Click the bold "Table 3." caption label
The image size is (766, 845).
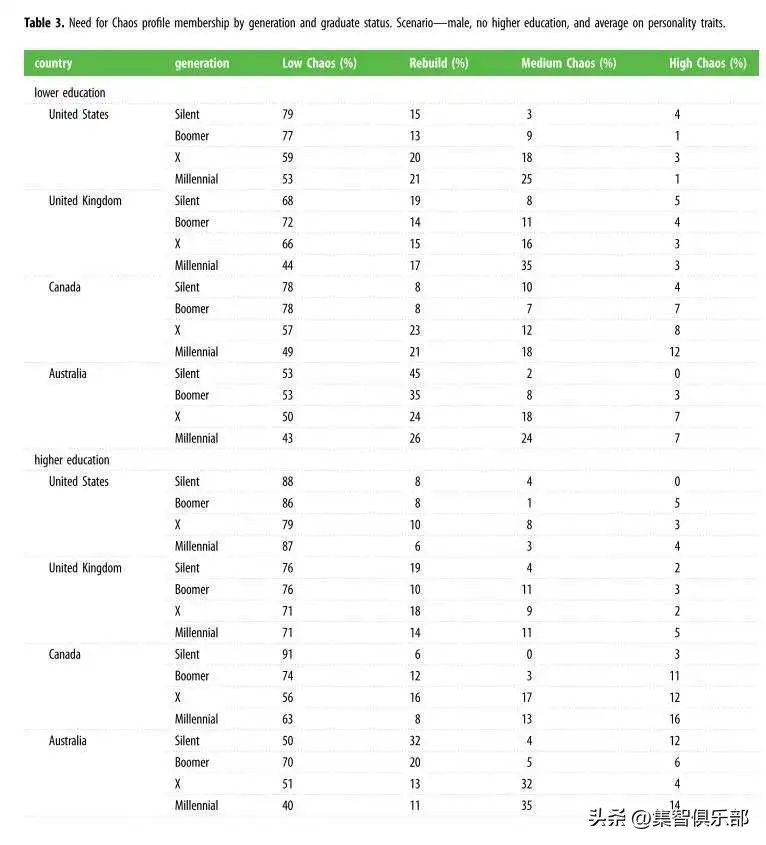(x=43, y=22)
